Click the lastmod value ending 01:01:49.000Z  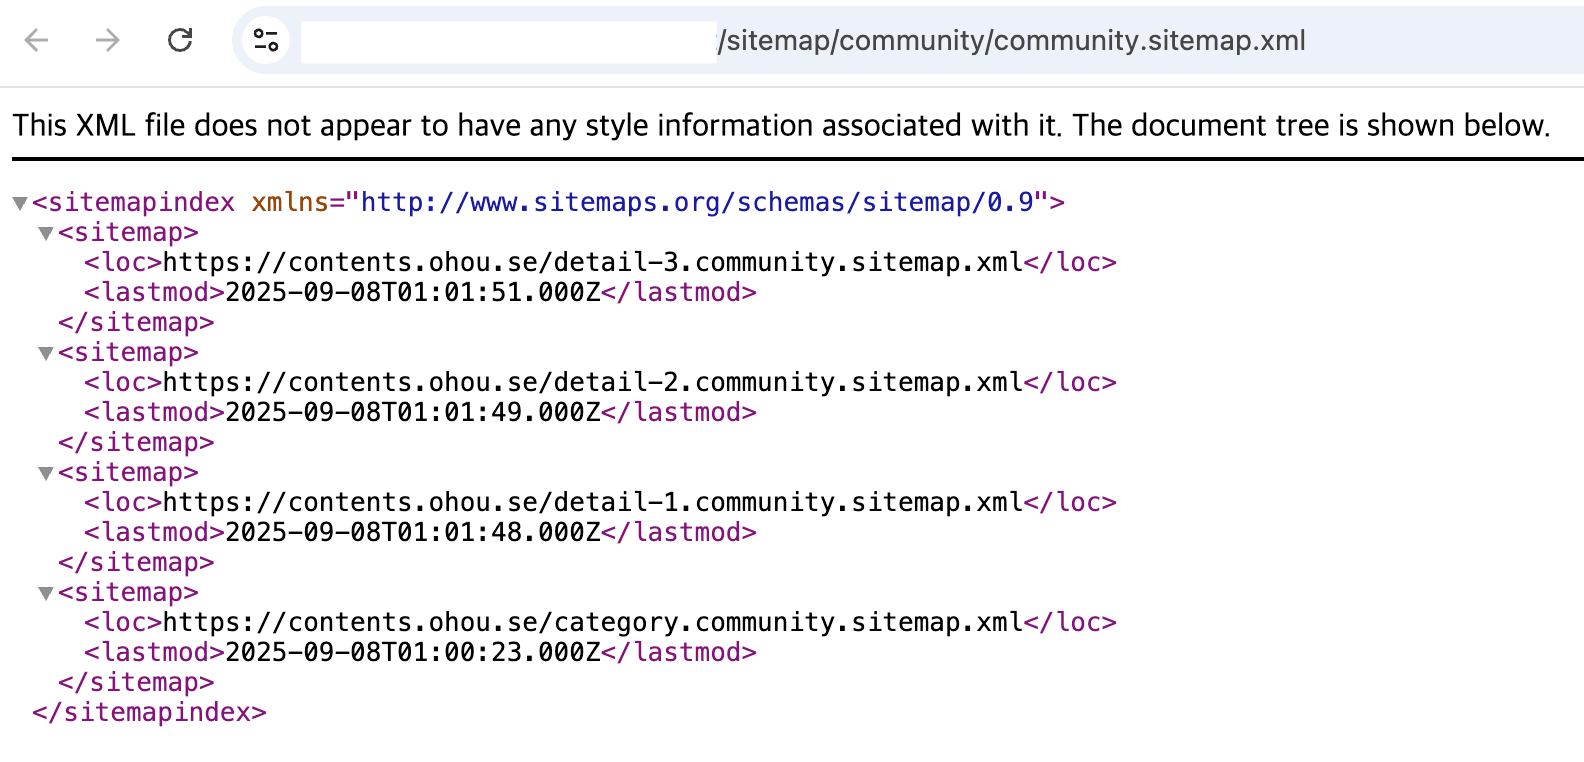412,412
